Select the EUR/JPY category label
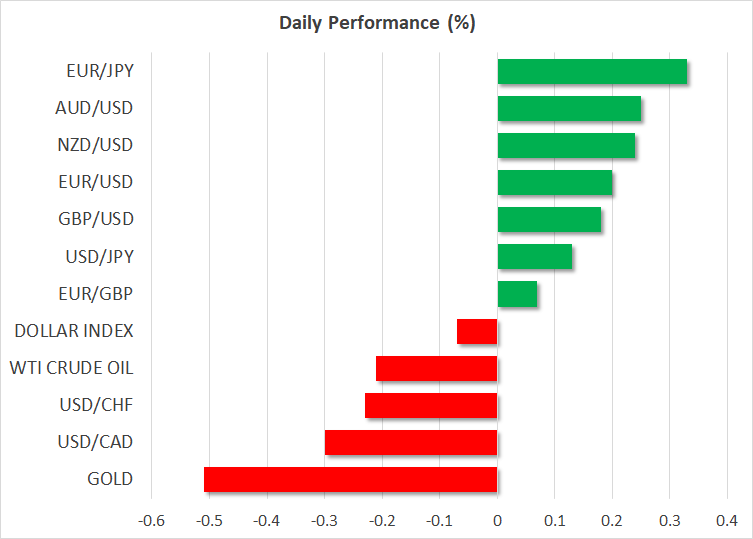Image resolution: width=753 pixels, height=539 pixels. pos(101,72)
